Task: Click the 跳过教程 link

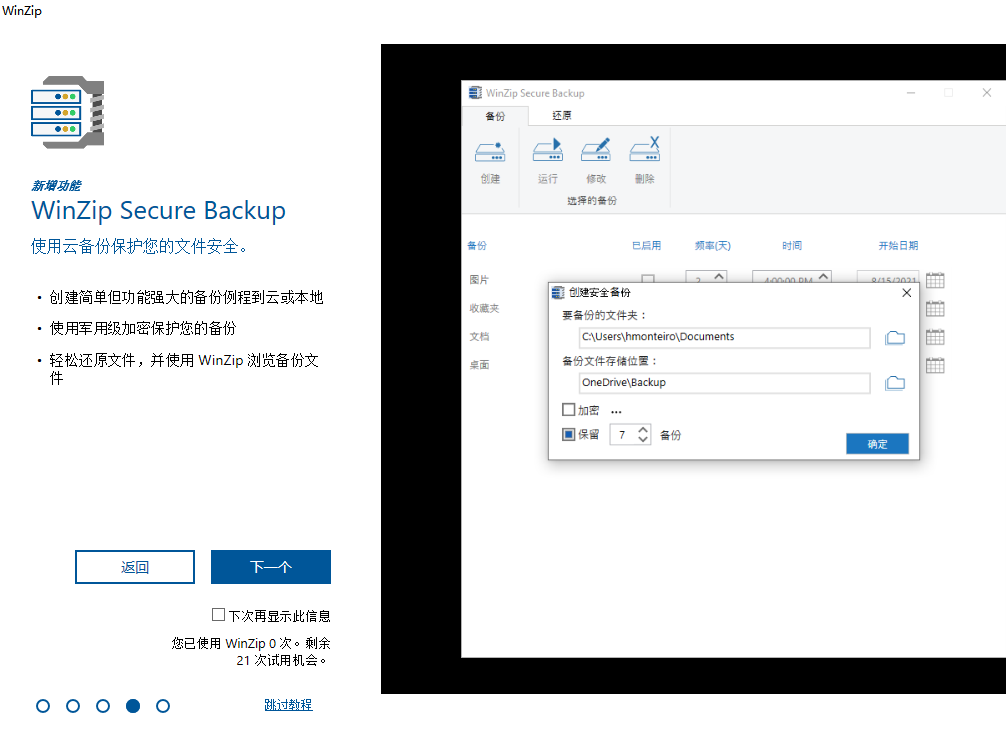Action: coord(288,705)
